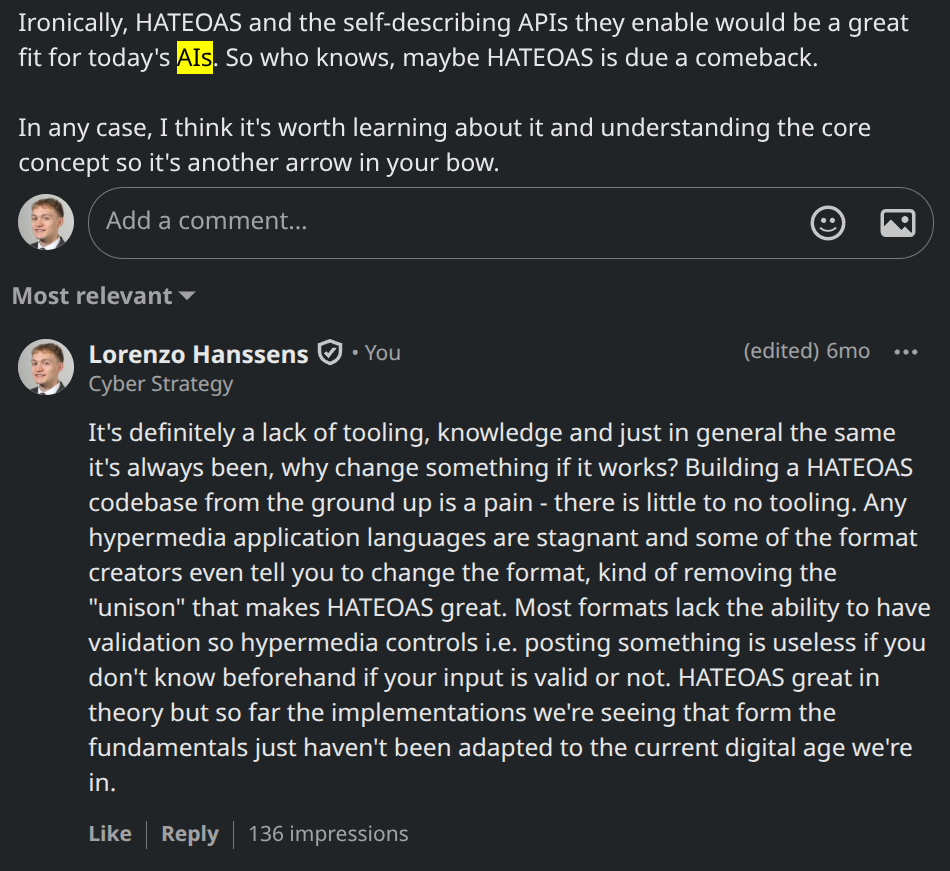Reply to Lorenzo Hanssens's comment
This screenshot has height=871, width=950.
point(190,834)
